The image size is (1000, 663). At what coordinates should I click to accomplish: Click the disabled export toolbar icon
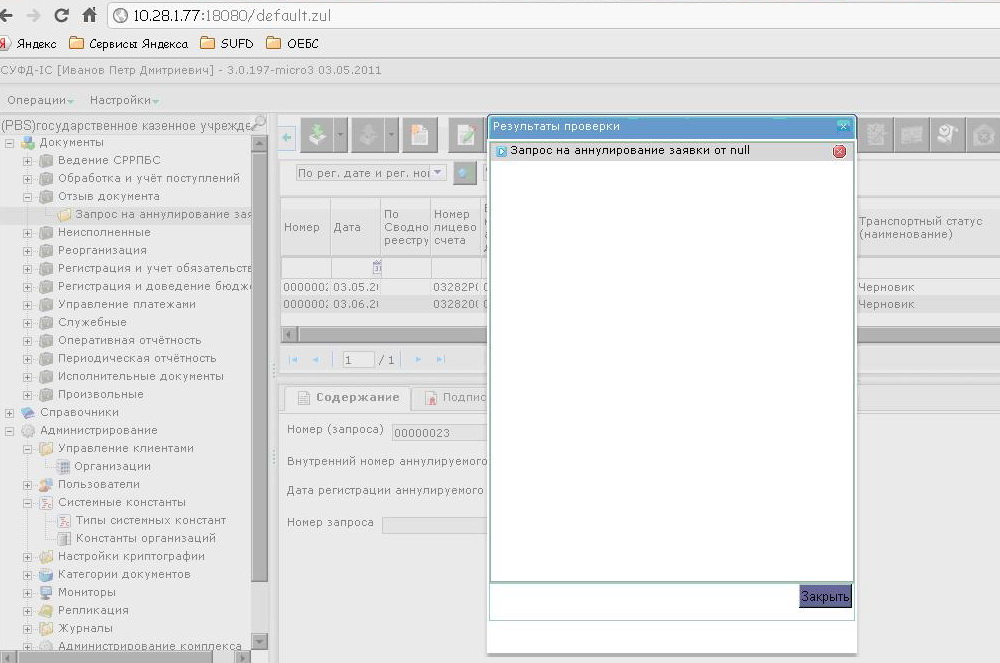click(x=368, y=135)
